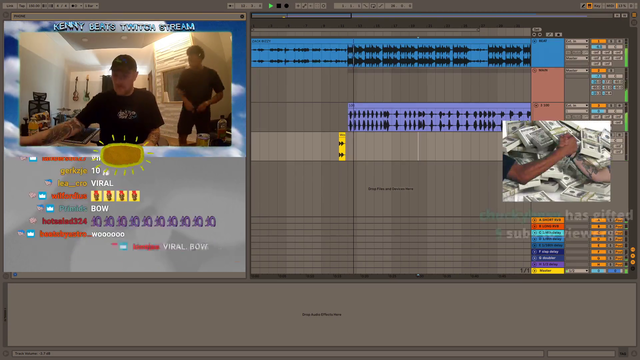Select the G doubler return track
The height and width of the screenshot is (360, 640).
pos(548,258)
